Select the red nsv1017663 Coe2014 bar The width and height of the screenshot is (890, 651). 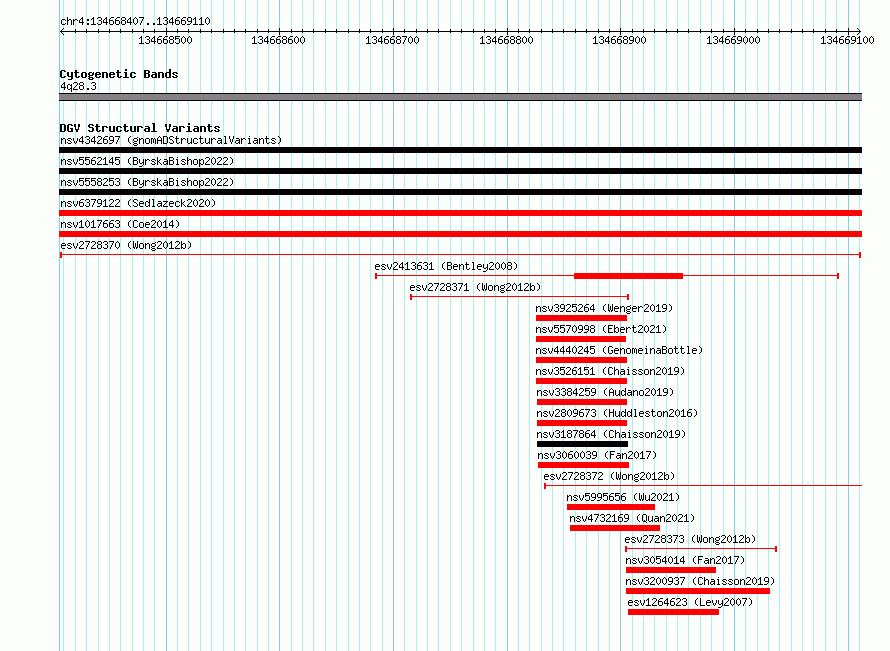[x=460, y=234]
